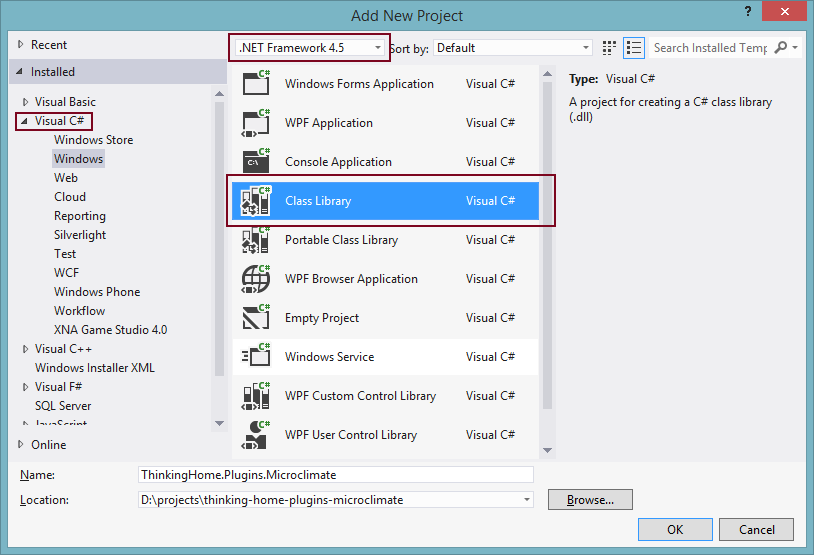Screen dimensions: 814x555
Task: Select the Workflow category
Action: pos(79,310)
